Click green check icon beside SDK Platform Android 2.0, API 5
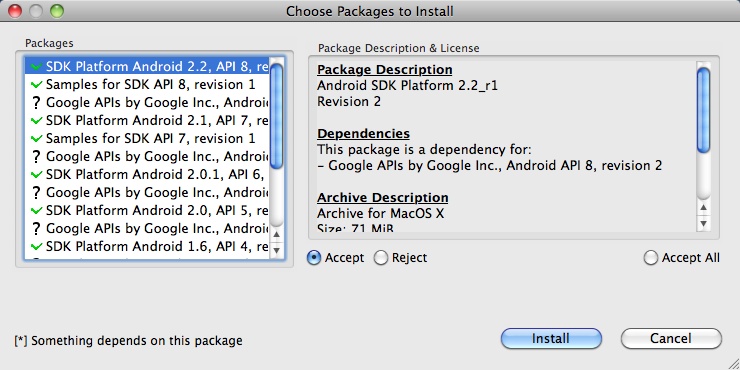 click(36, 210)
